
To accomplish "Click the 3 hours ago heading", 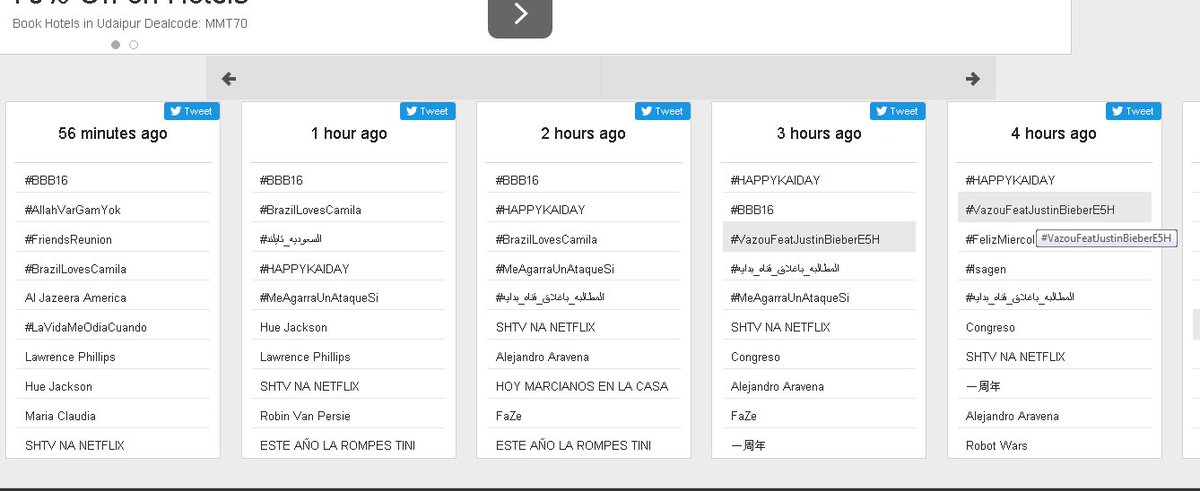I will point(819,134).
